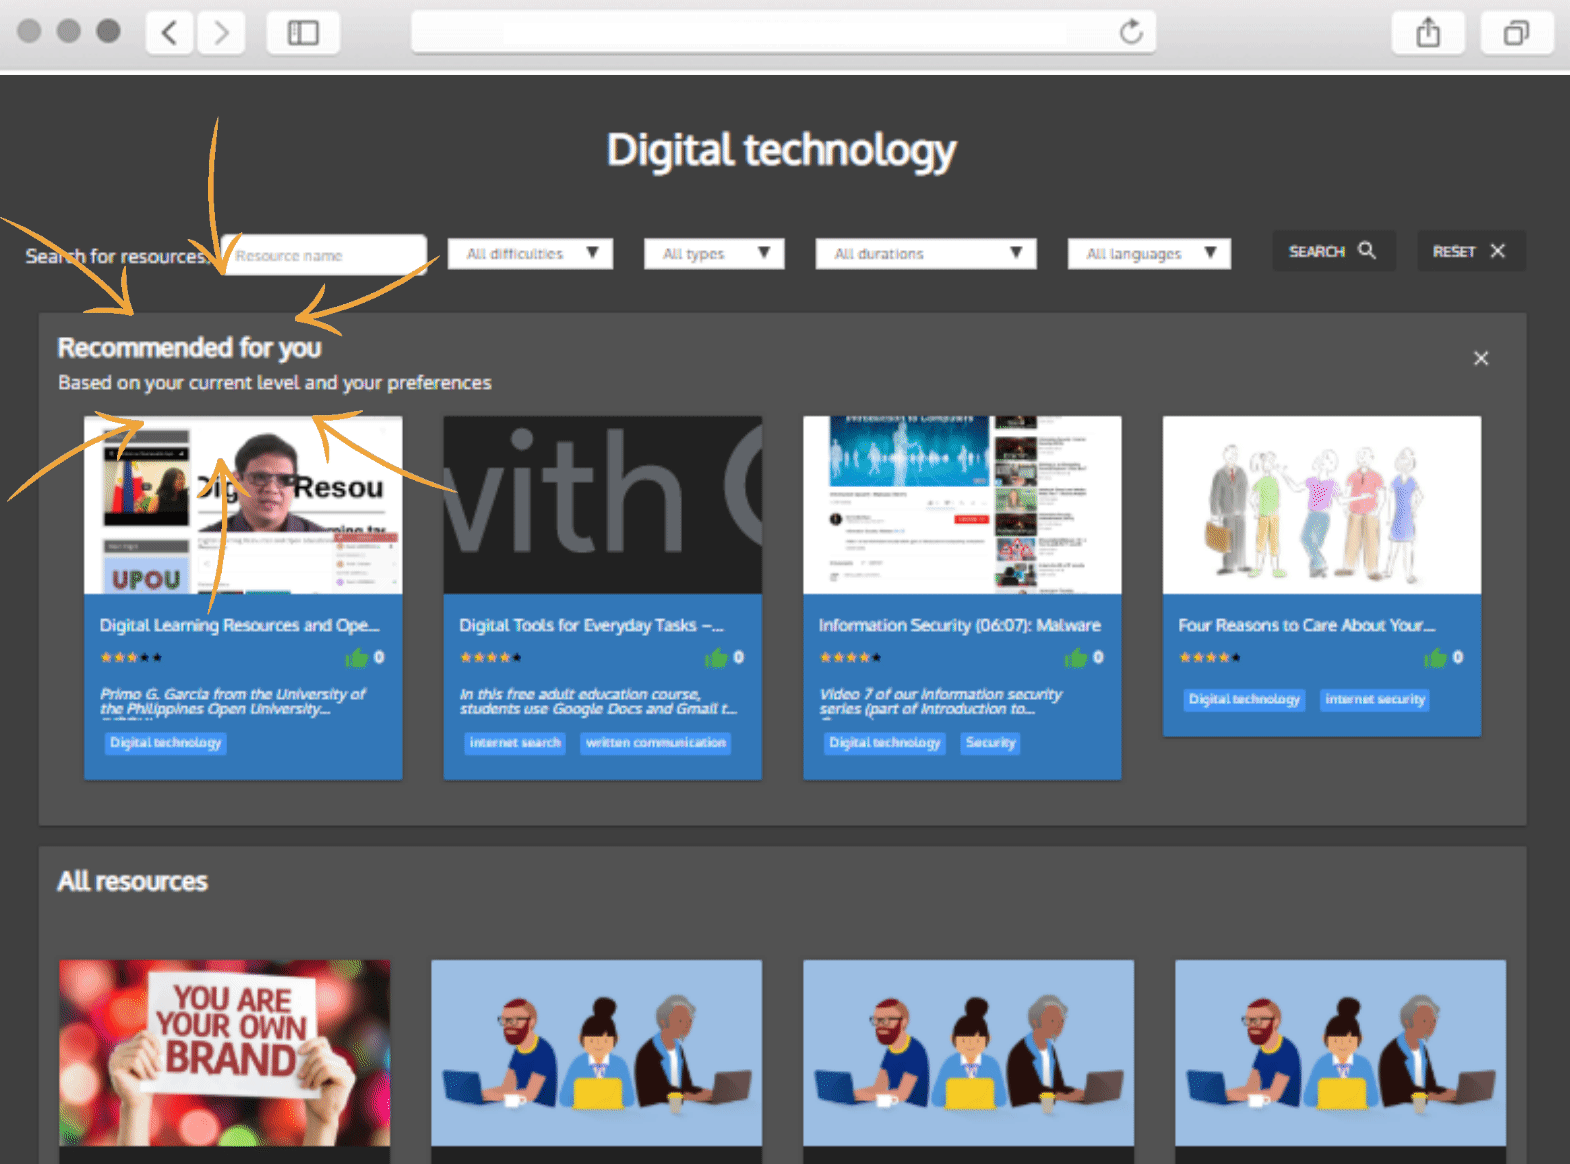
Task: Click star rating on Digital Tools card
Action: coord(491,658)
